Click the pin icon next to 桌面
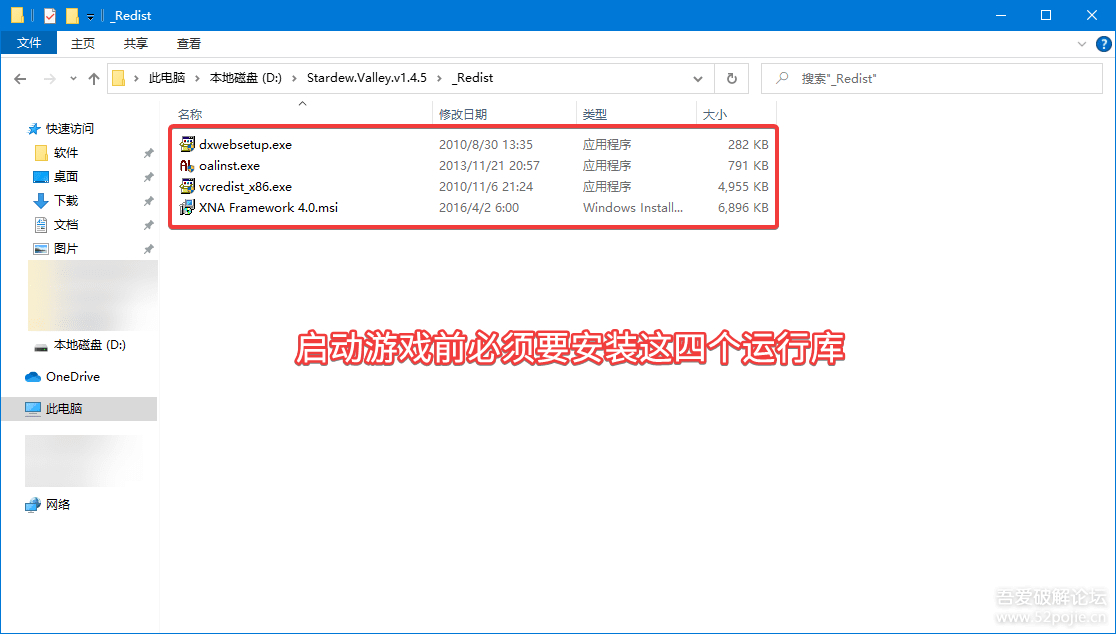Image resolution: width=1116 pixels, height=634 pixels. tap(148, 177)
